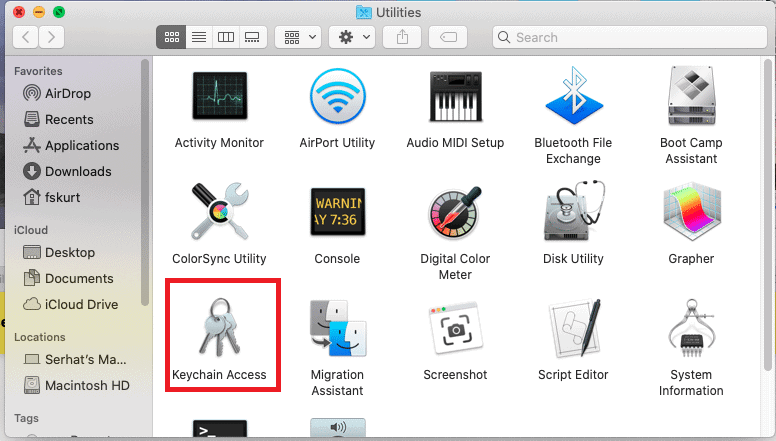This screenshot has width=776, height=441.
Task: Select the Grapher app
Action: (691, 212)
